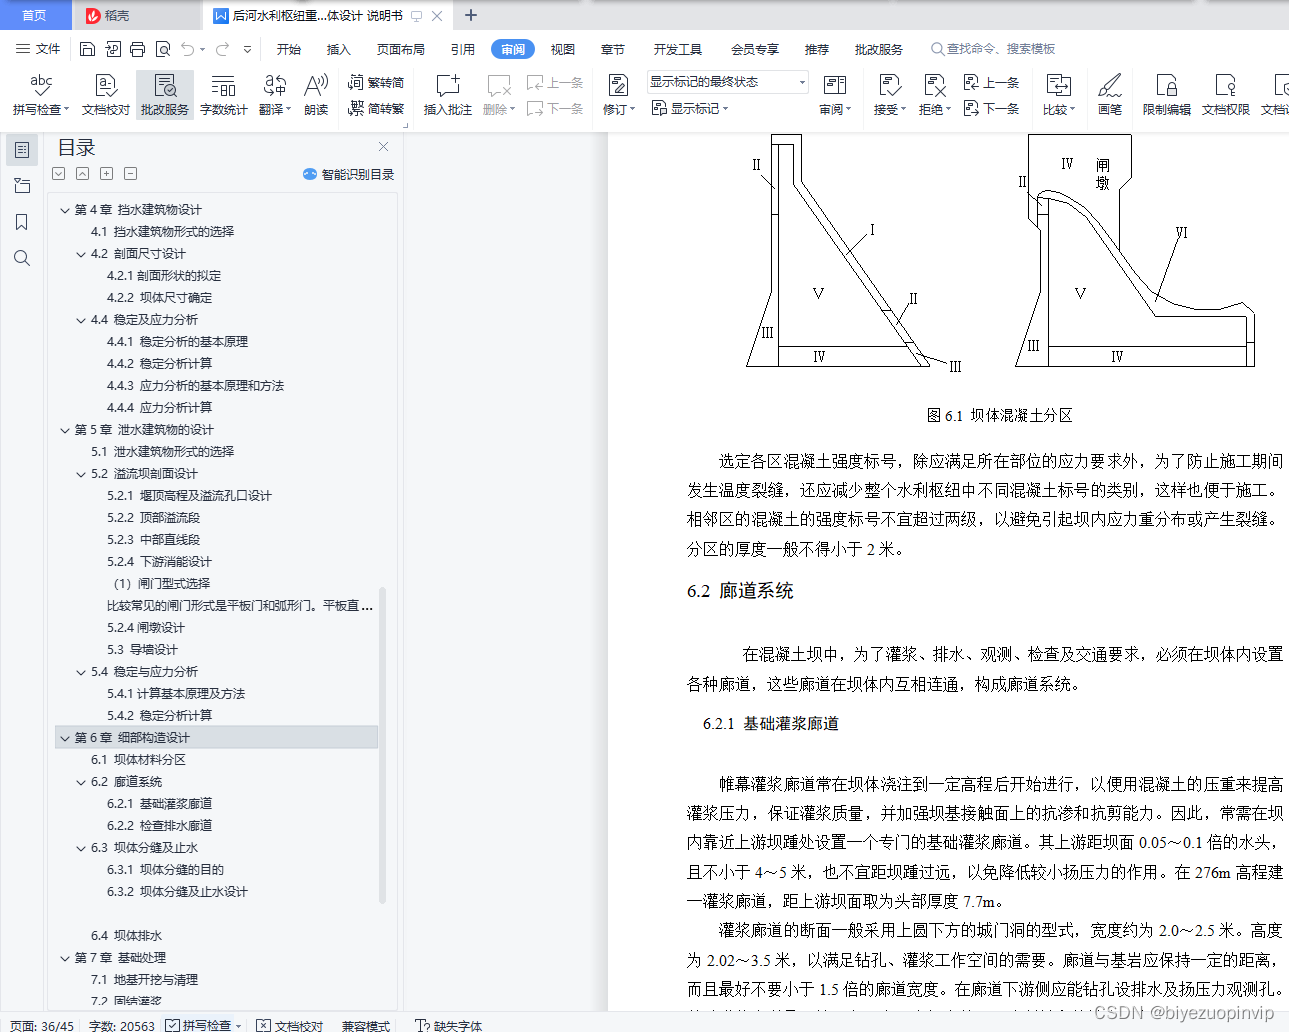The height and width of the screenshot is (1032, 1289).
Task: Run 字数统计 word count
Action: click(222, 95)
